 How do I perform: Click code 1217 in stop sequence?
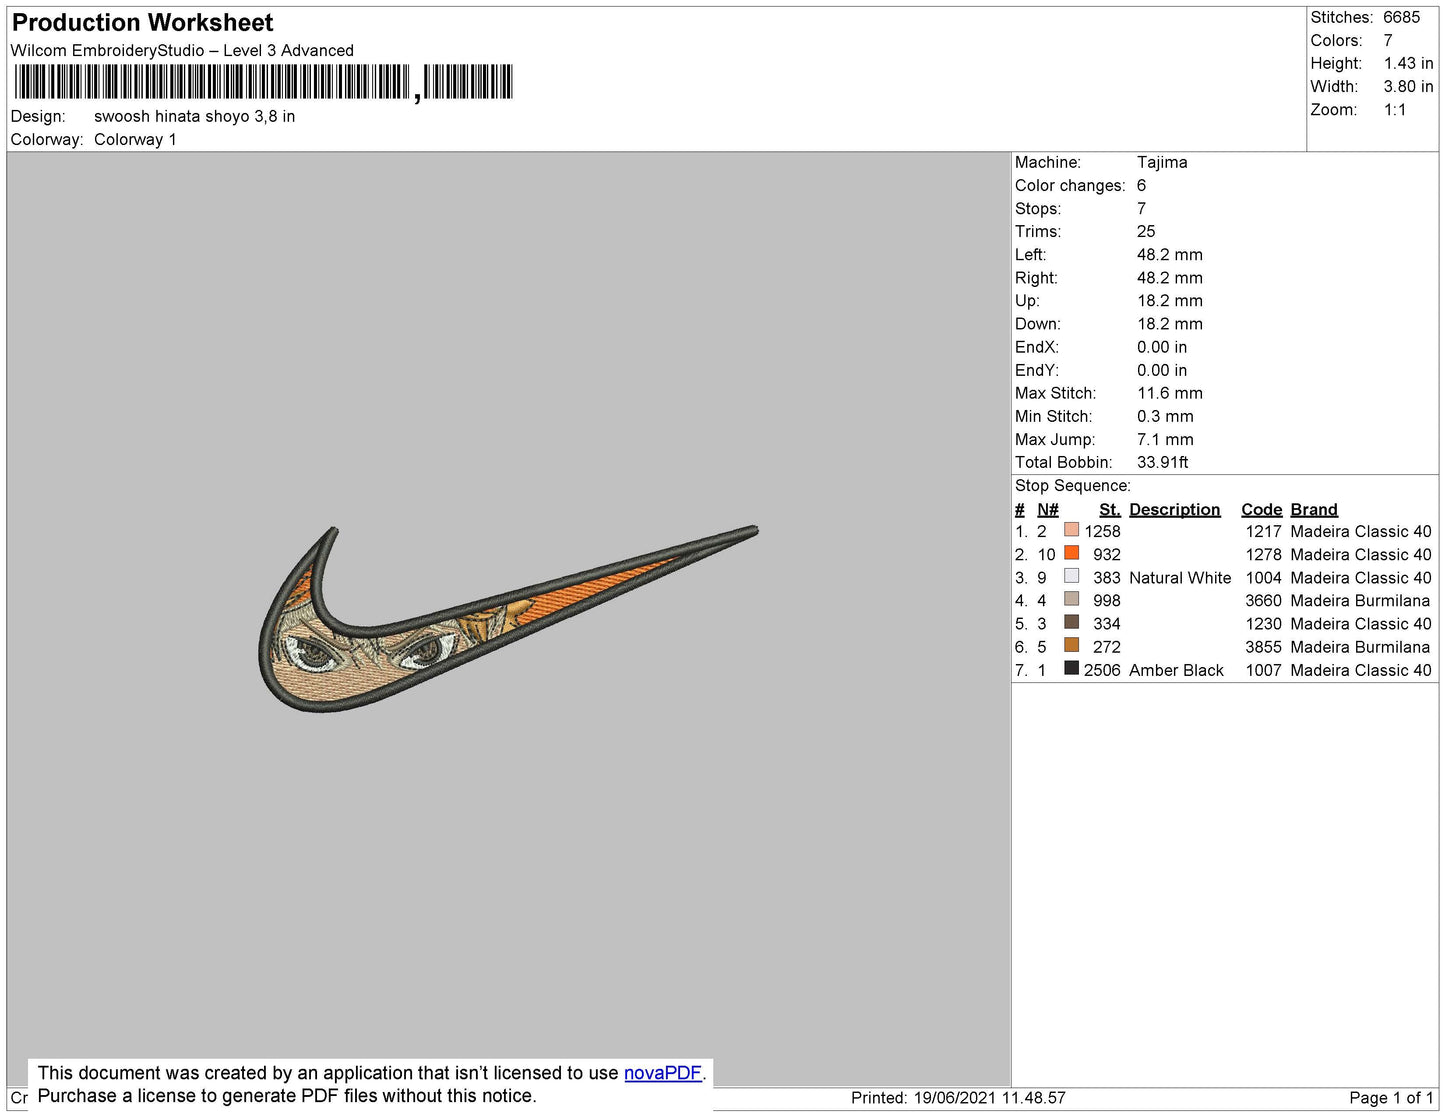[1263, 531]
